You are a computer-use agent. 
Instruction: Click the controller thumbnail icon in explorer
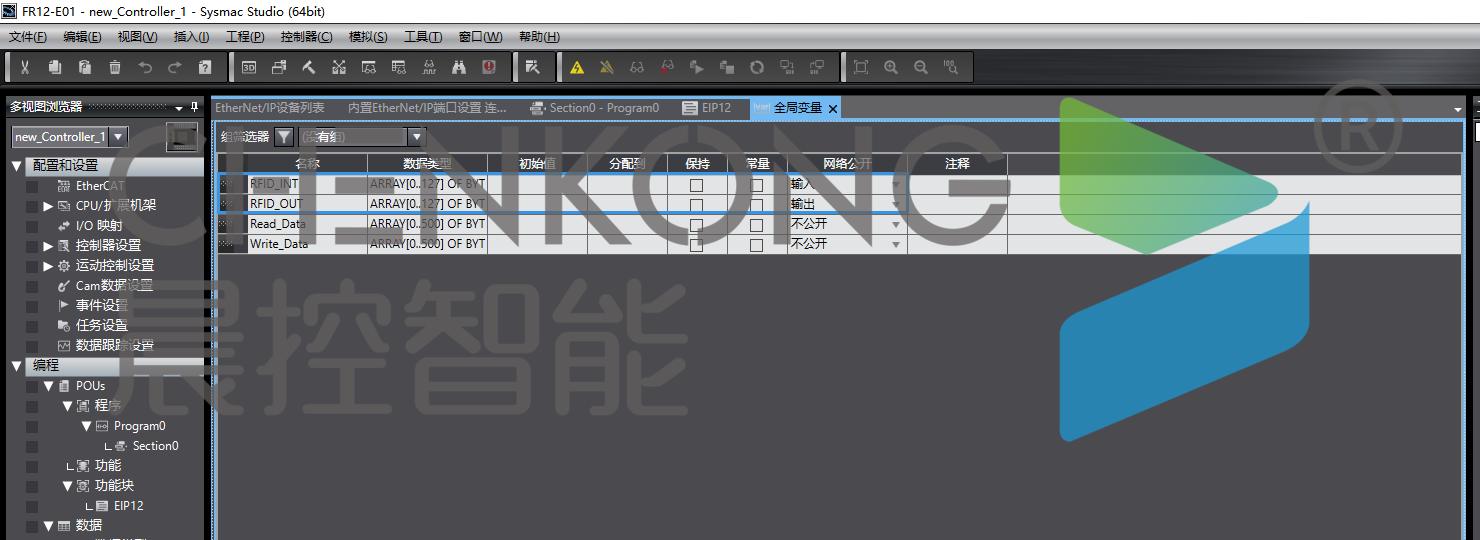click(182, 137)
